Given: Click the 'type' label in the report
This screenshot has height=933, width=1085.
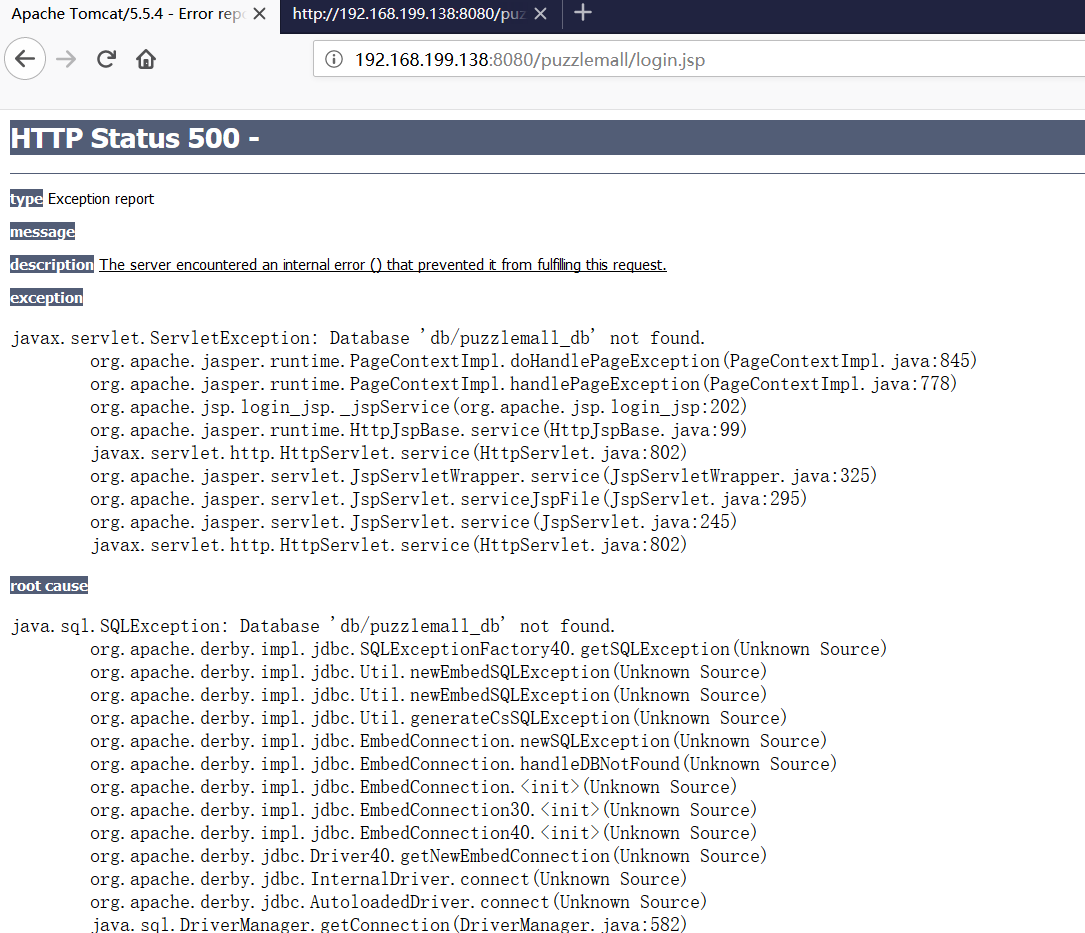Looking at the screenshot, I should tap(26, 199).
